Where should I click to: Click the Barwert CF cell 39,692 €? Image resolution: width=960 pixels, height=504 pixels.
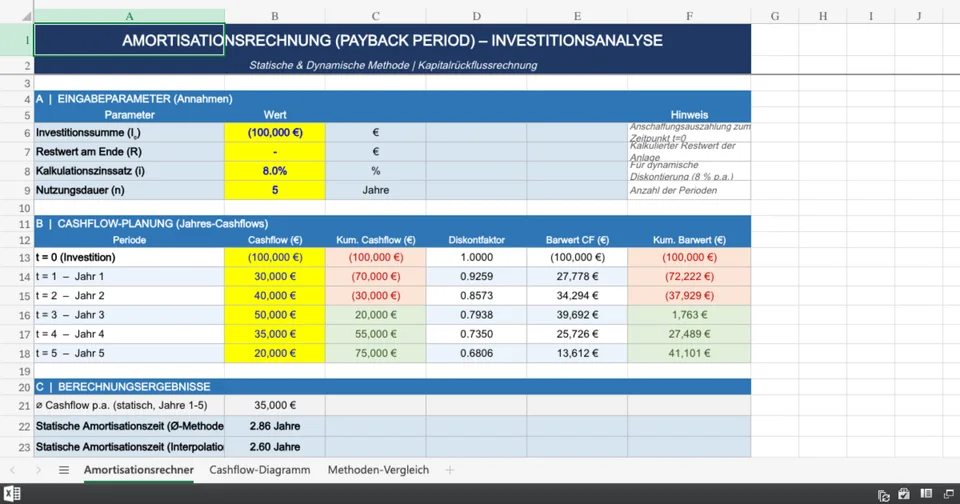click(x=577, y=315)
